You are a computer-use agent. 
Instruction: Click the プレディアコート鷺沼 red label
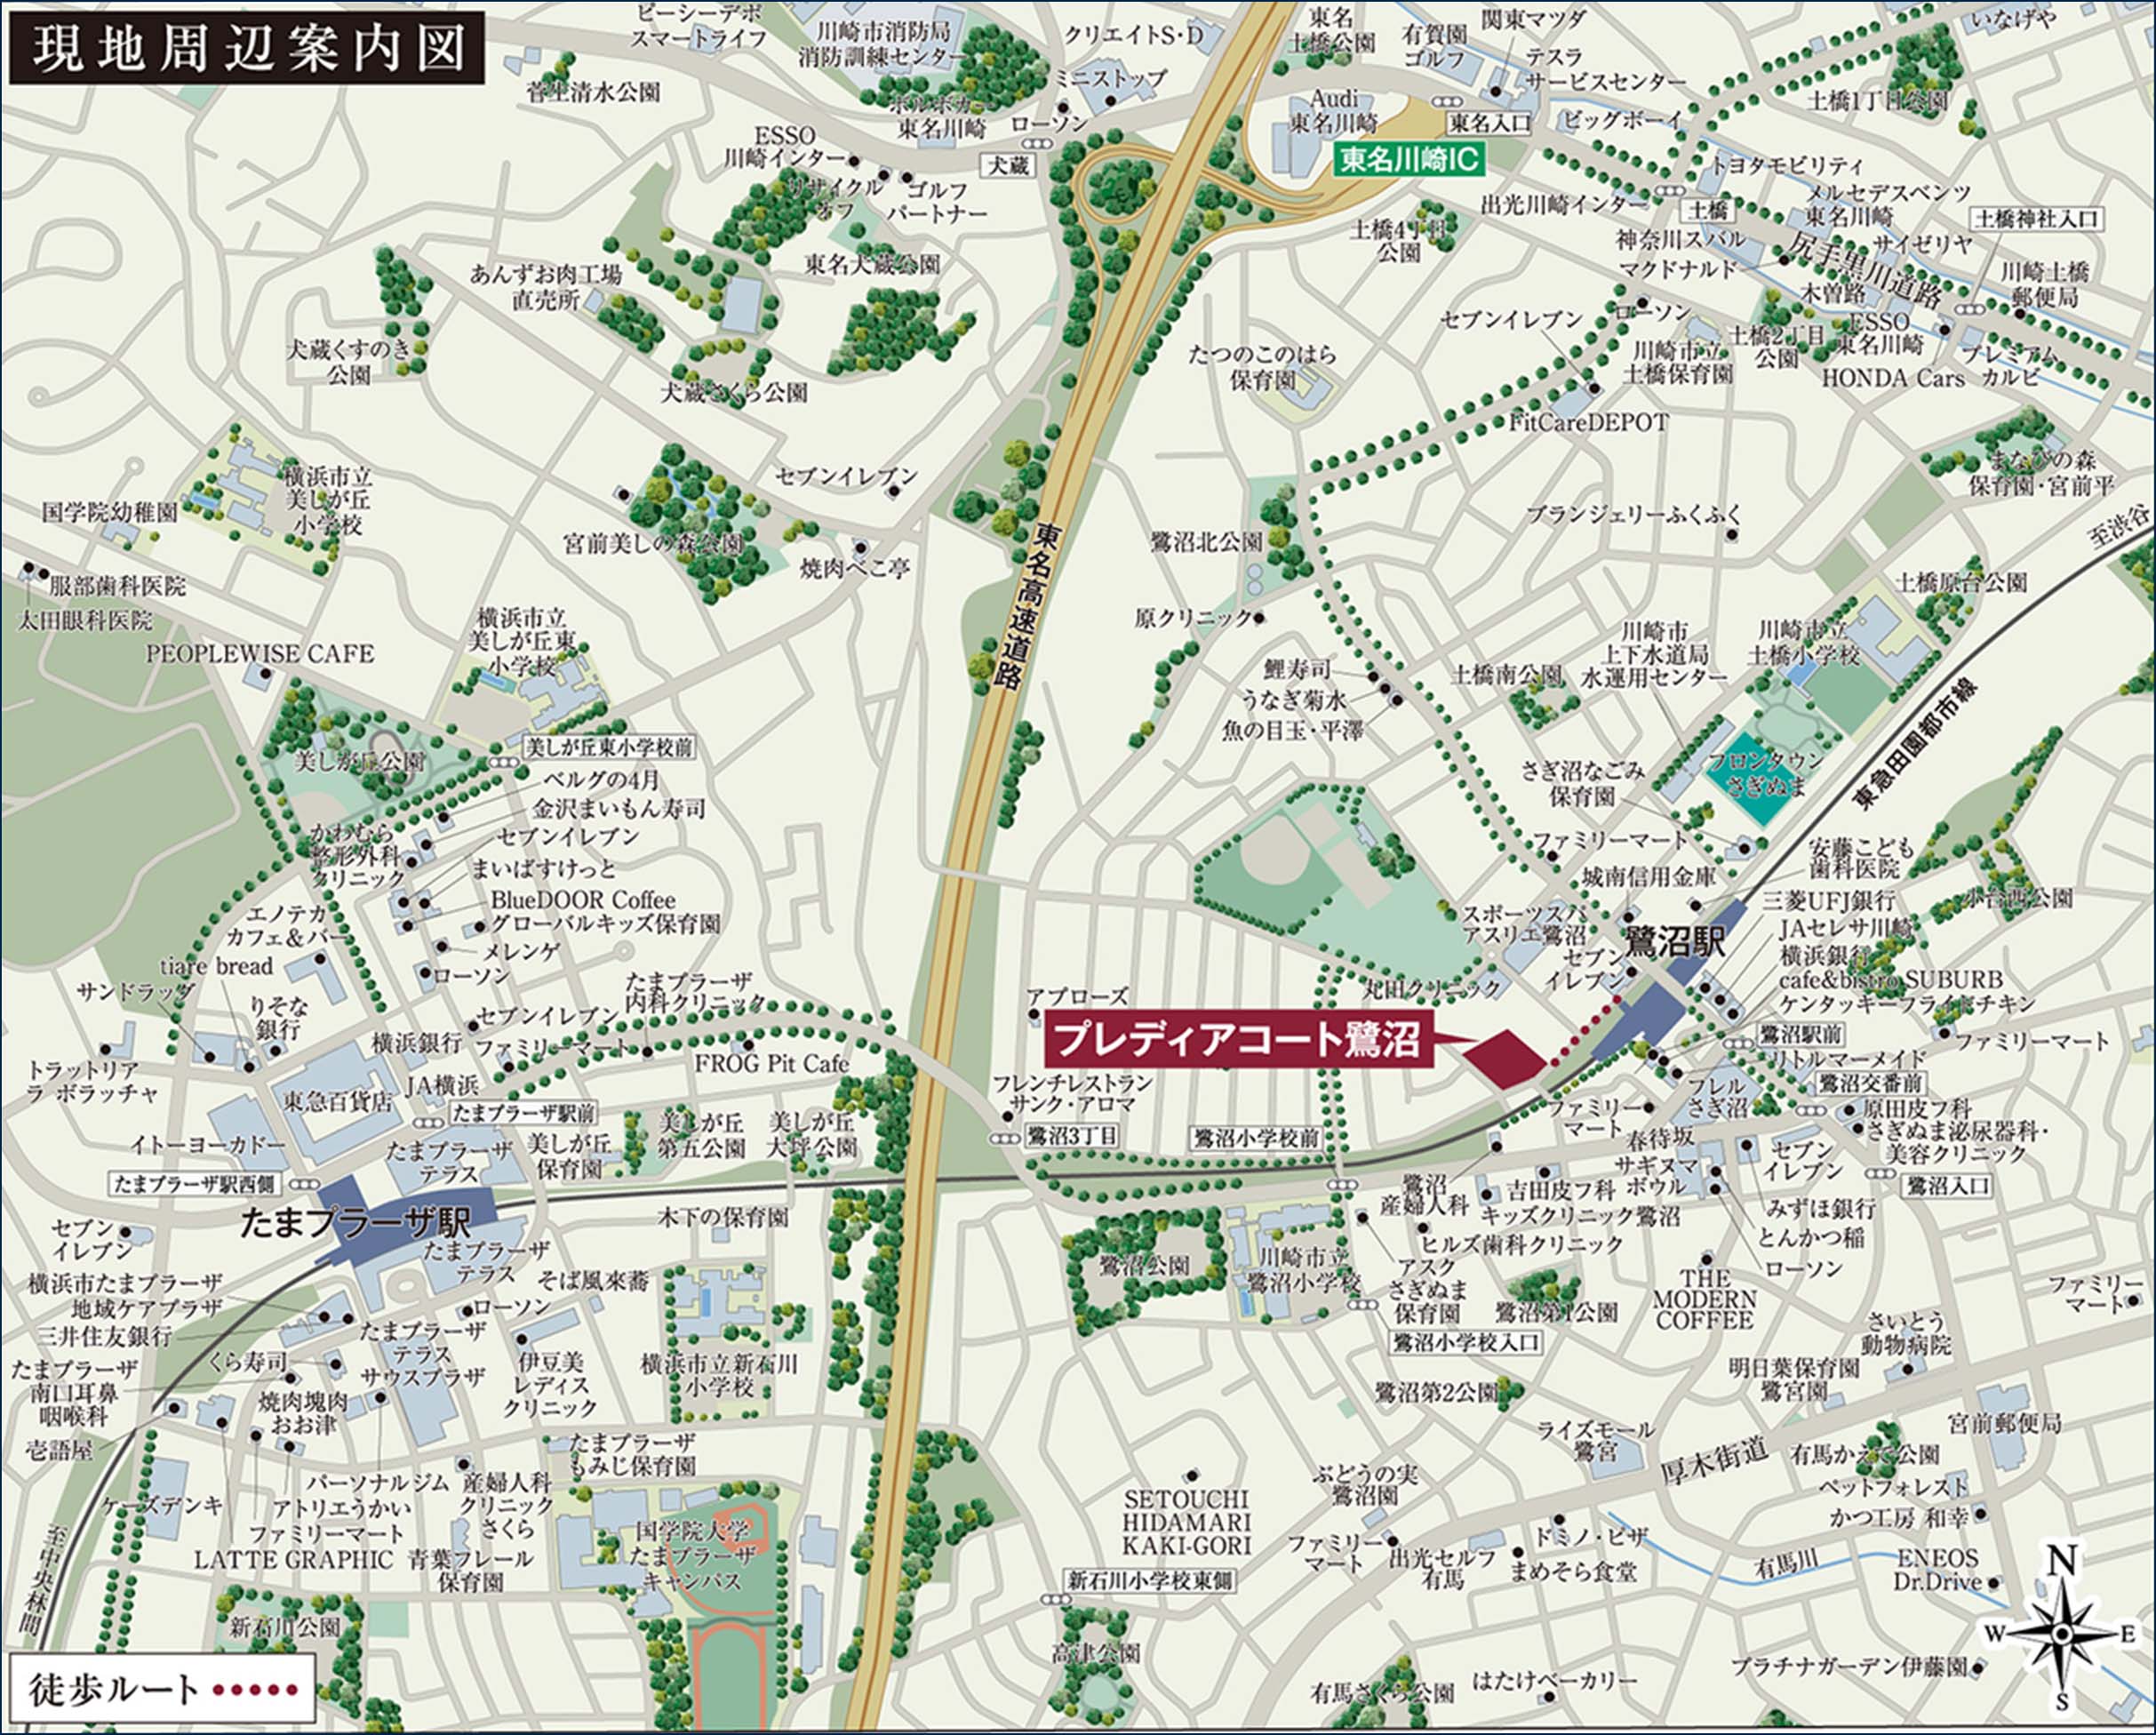pos(1239,1040)
